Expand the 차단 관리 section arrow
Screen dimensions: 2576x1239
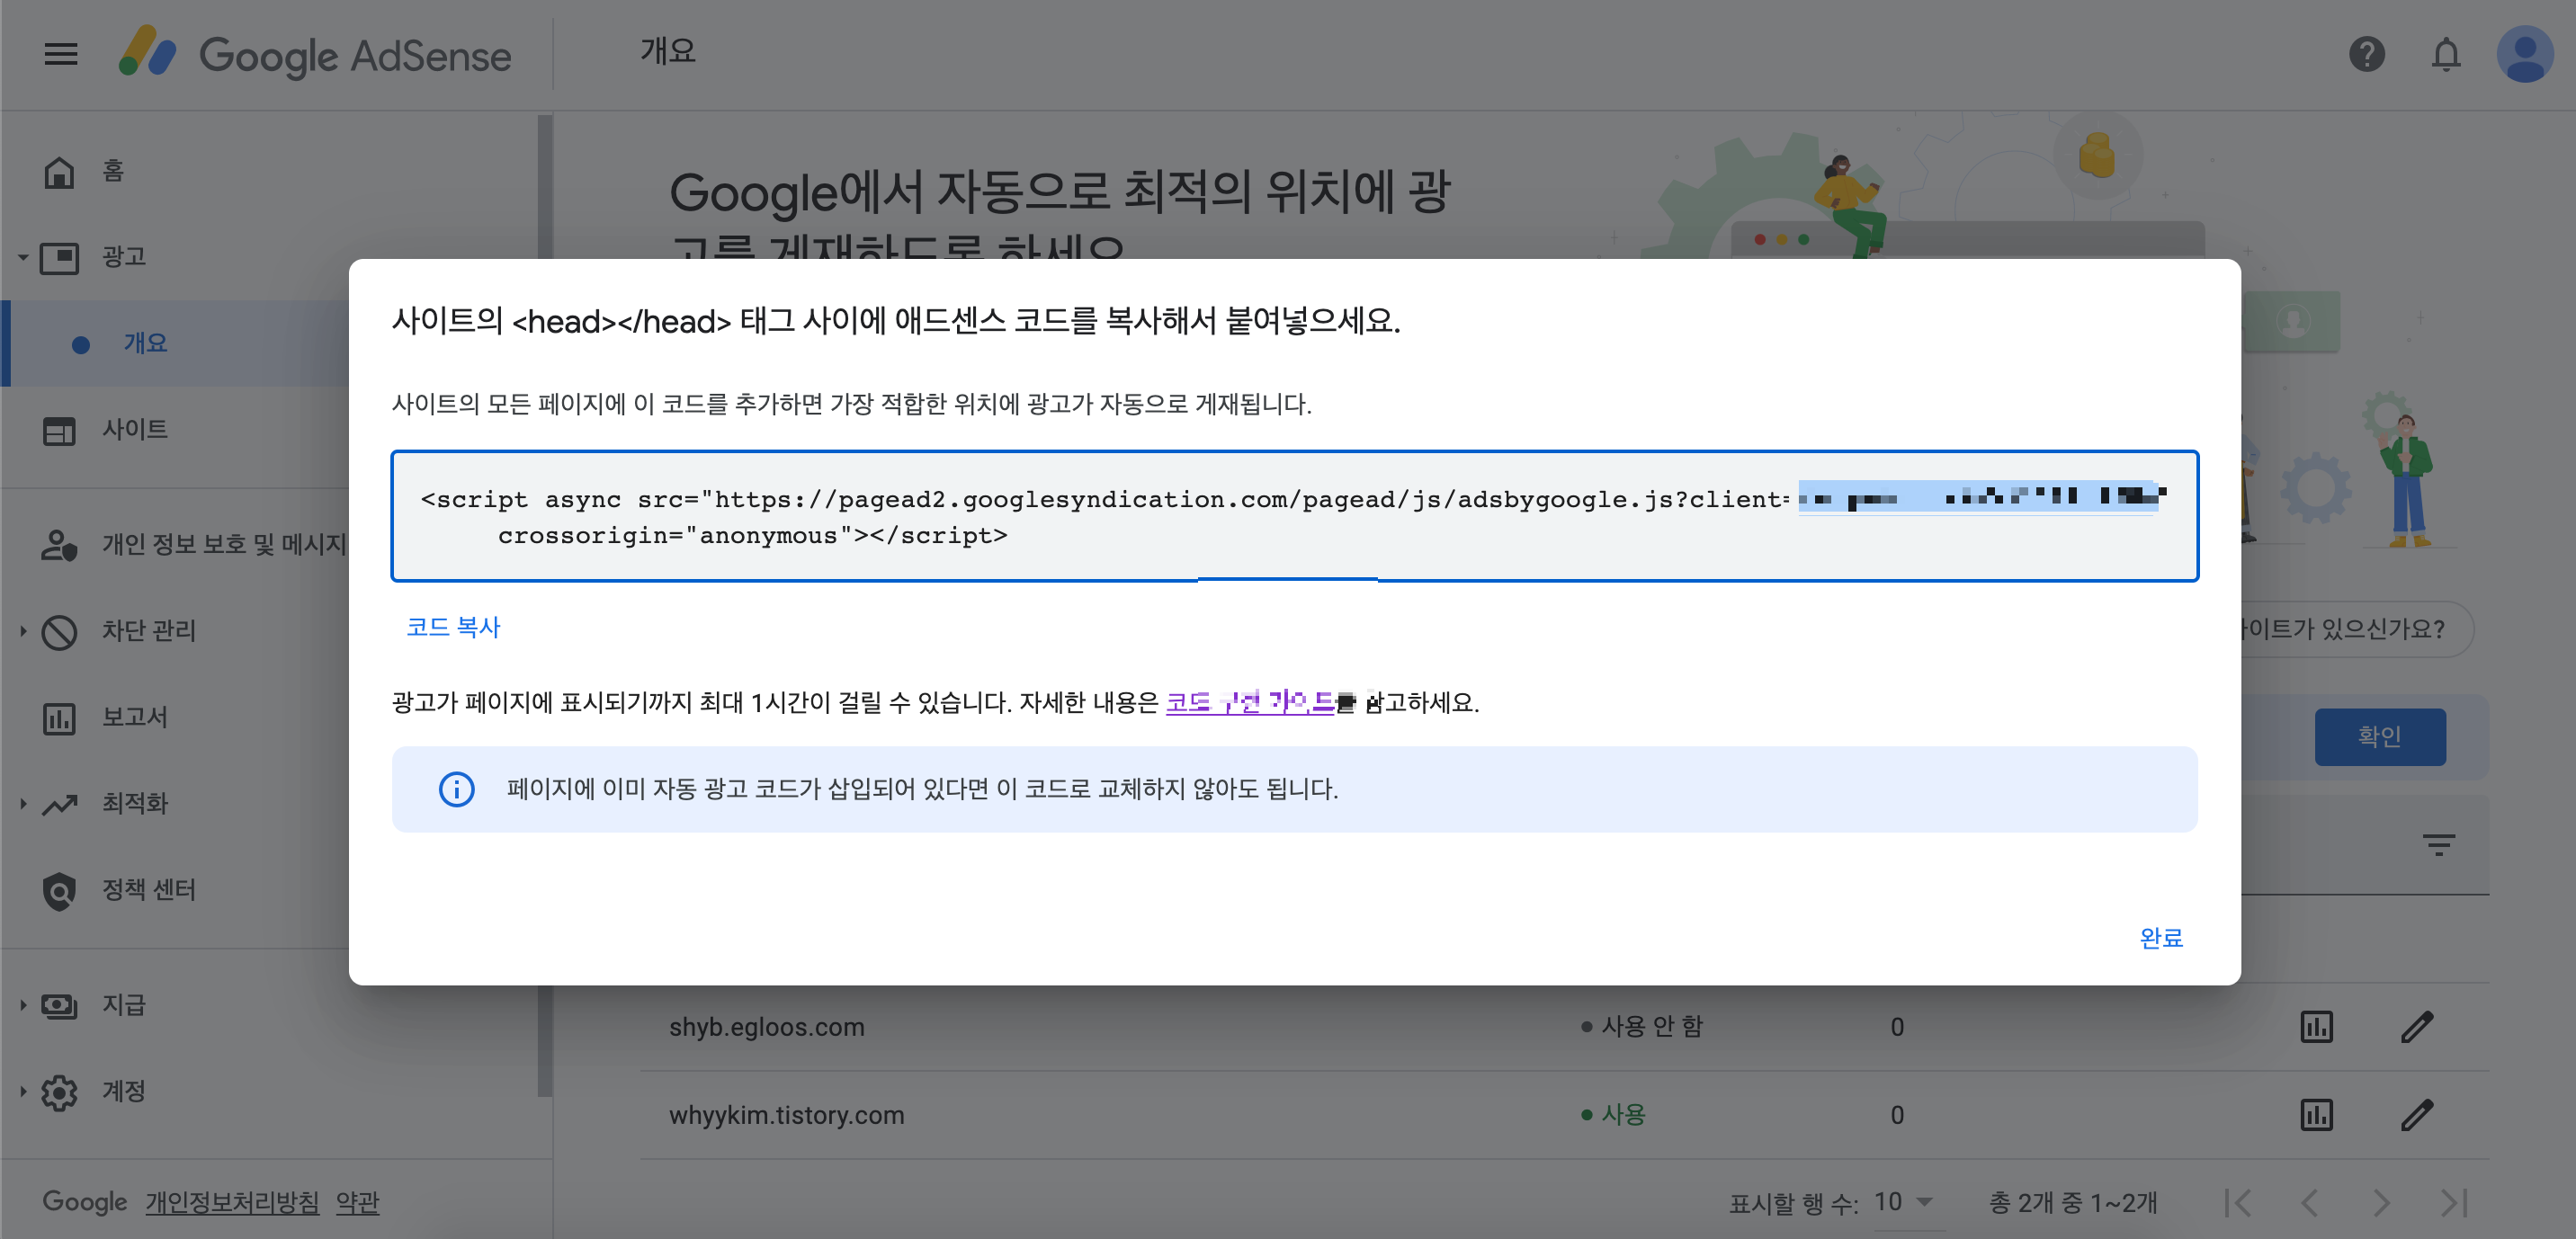pyautogui.click(x=23, y=631)
